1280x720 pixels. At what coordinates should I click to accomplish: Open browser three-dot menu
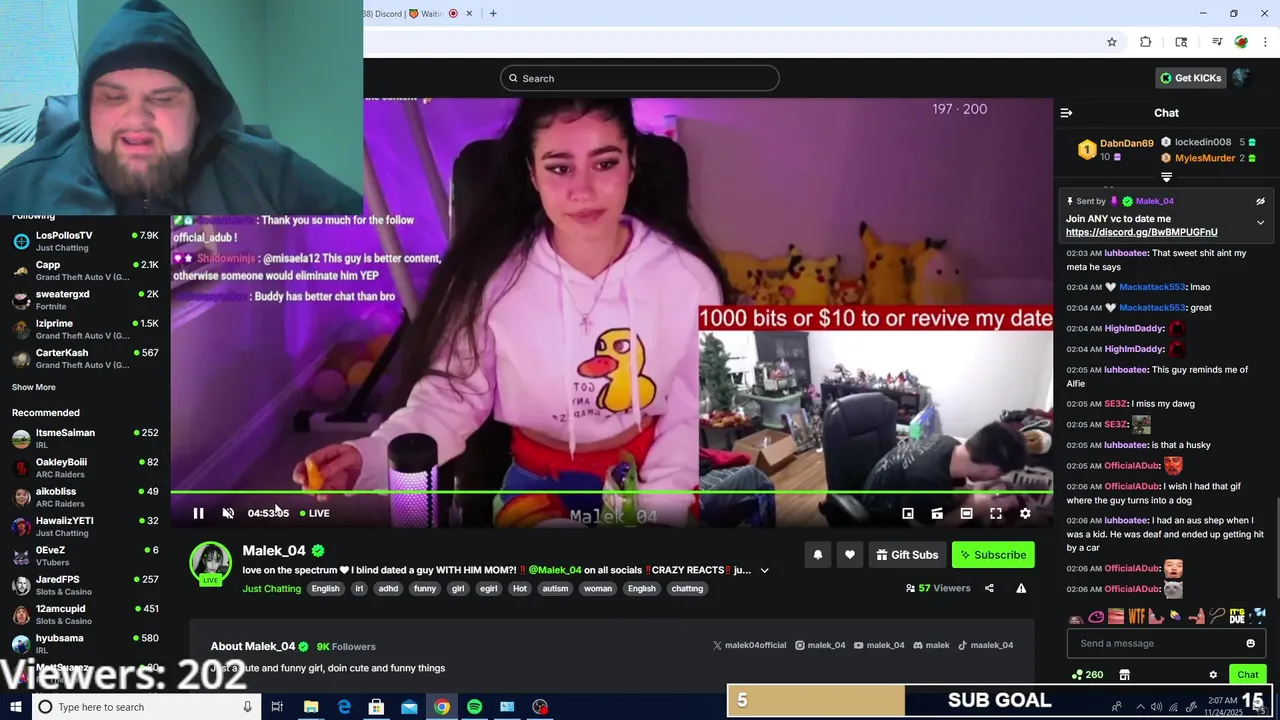1267,42
